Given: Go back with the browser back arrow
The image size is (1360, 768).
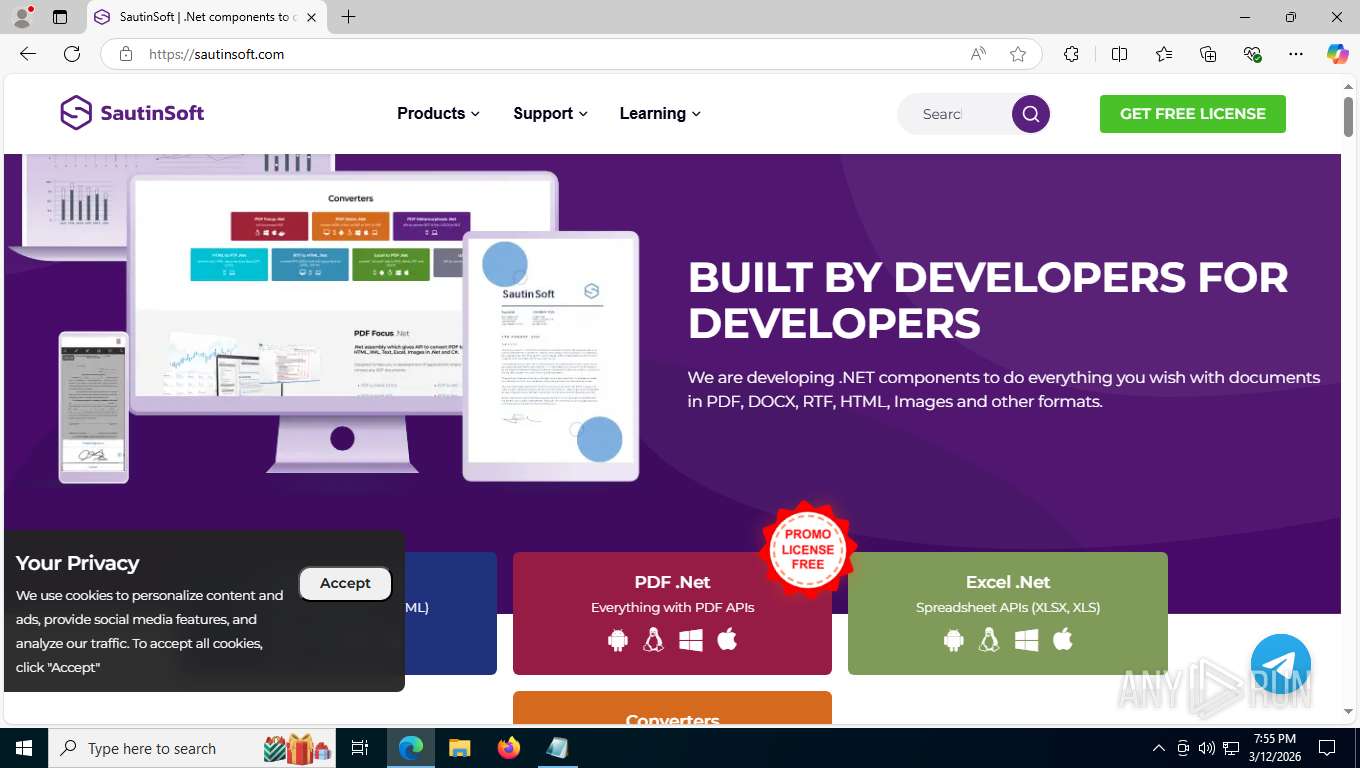Looking at the screenshot, I should click(x=28, y=54).
